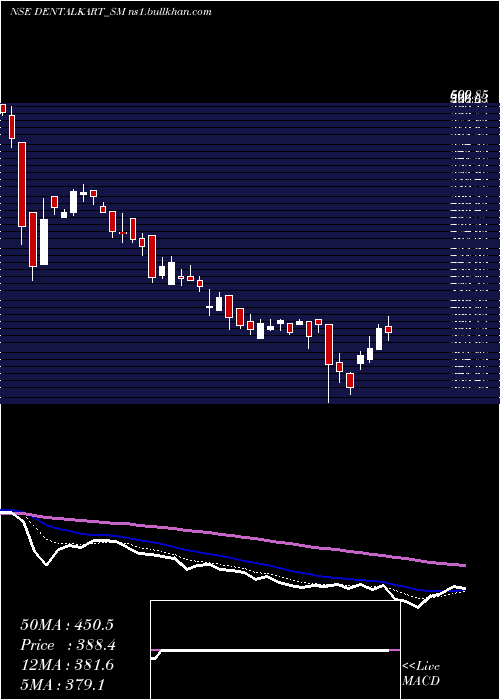500x700 pixels.
Task: Click the Price : 388.4 value
Action: [68, 645]
